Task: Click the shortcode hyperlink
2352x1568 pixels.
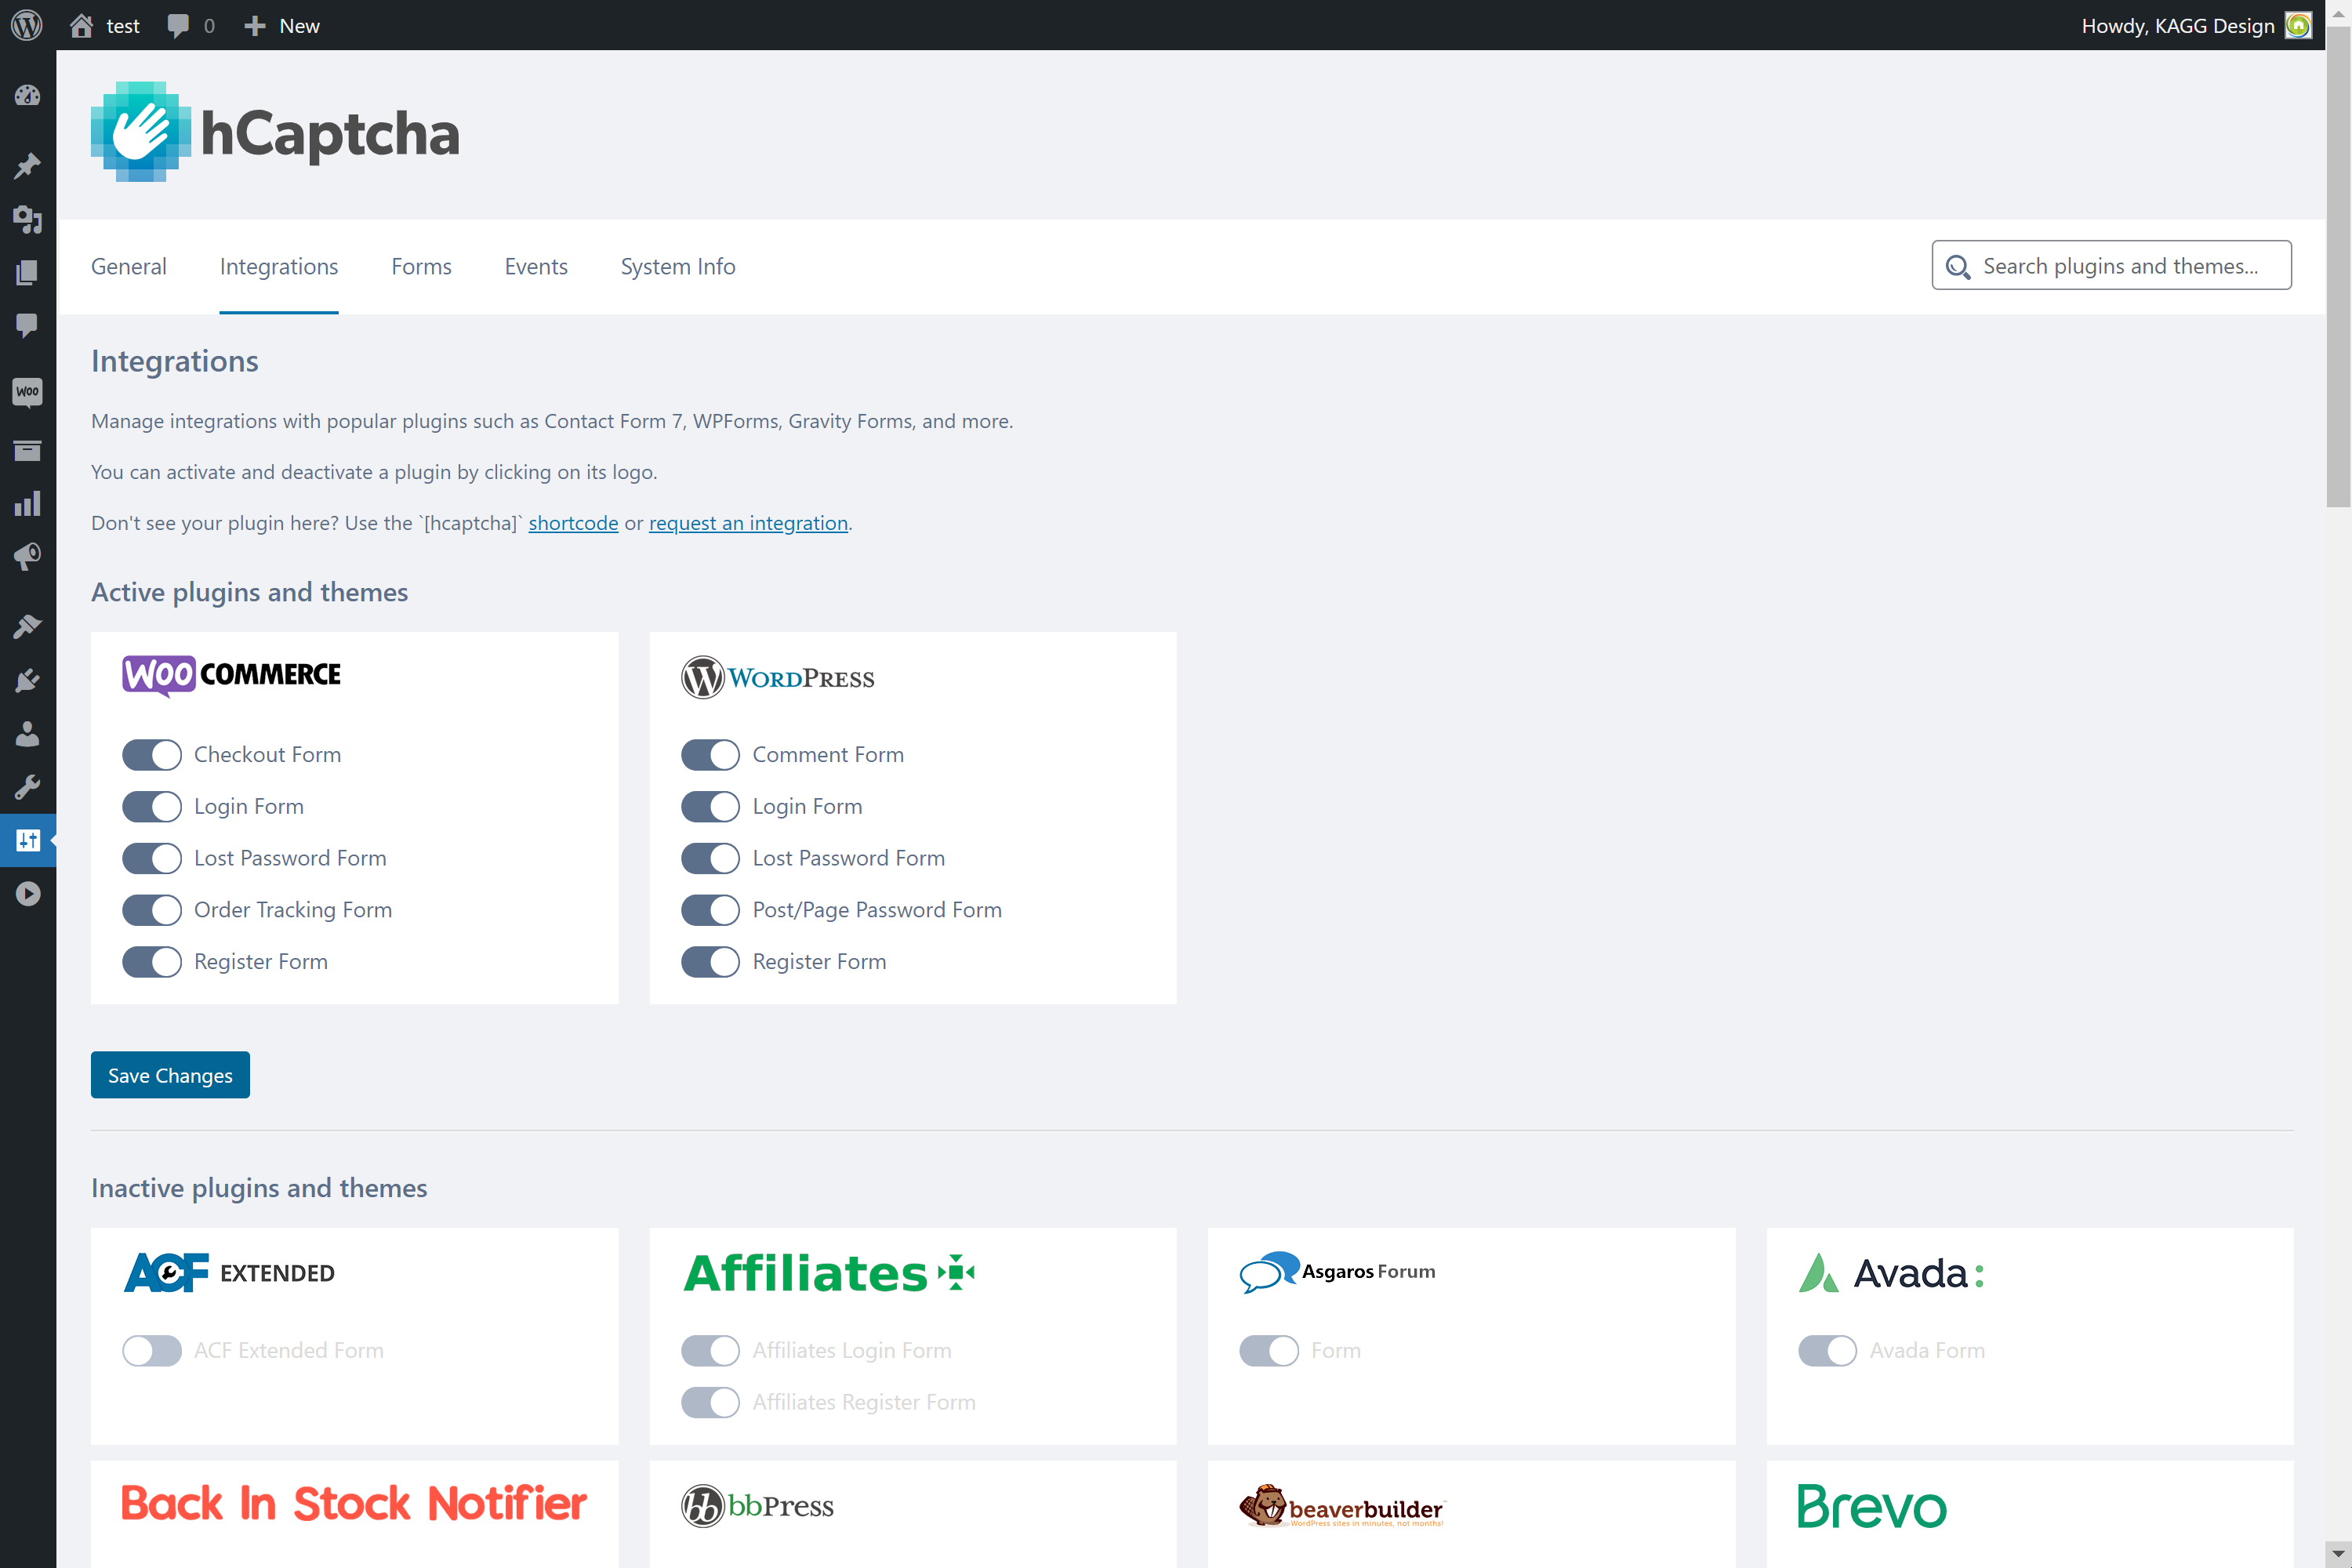Action: click(572, 521)
